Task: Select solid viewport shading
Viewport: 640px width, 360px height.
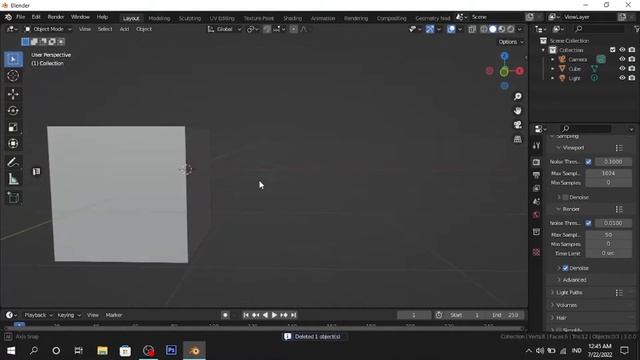Action: (493, 29)
